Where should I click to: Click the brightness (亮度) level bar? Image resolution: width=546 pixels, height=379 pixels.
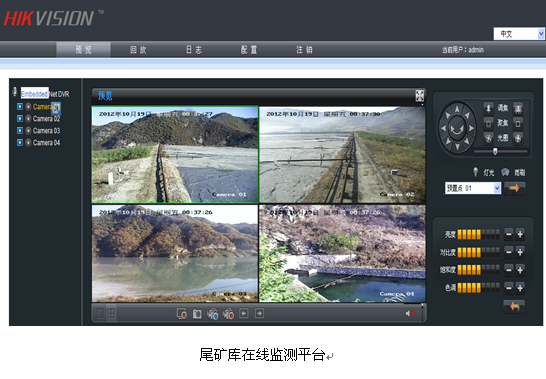(x=478, y=234)
